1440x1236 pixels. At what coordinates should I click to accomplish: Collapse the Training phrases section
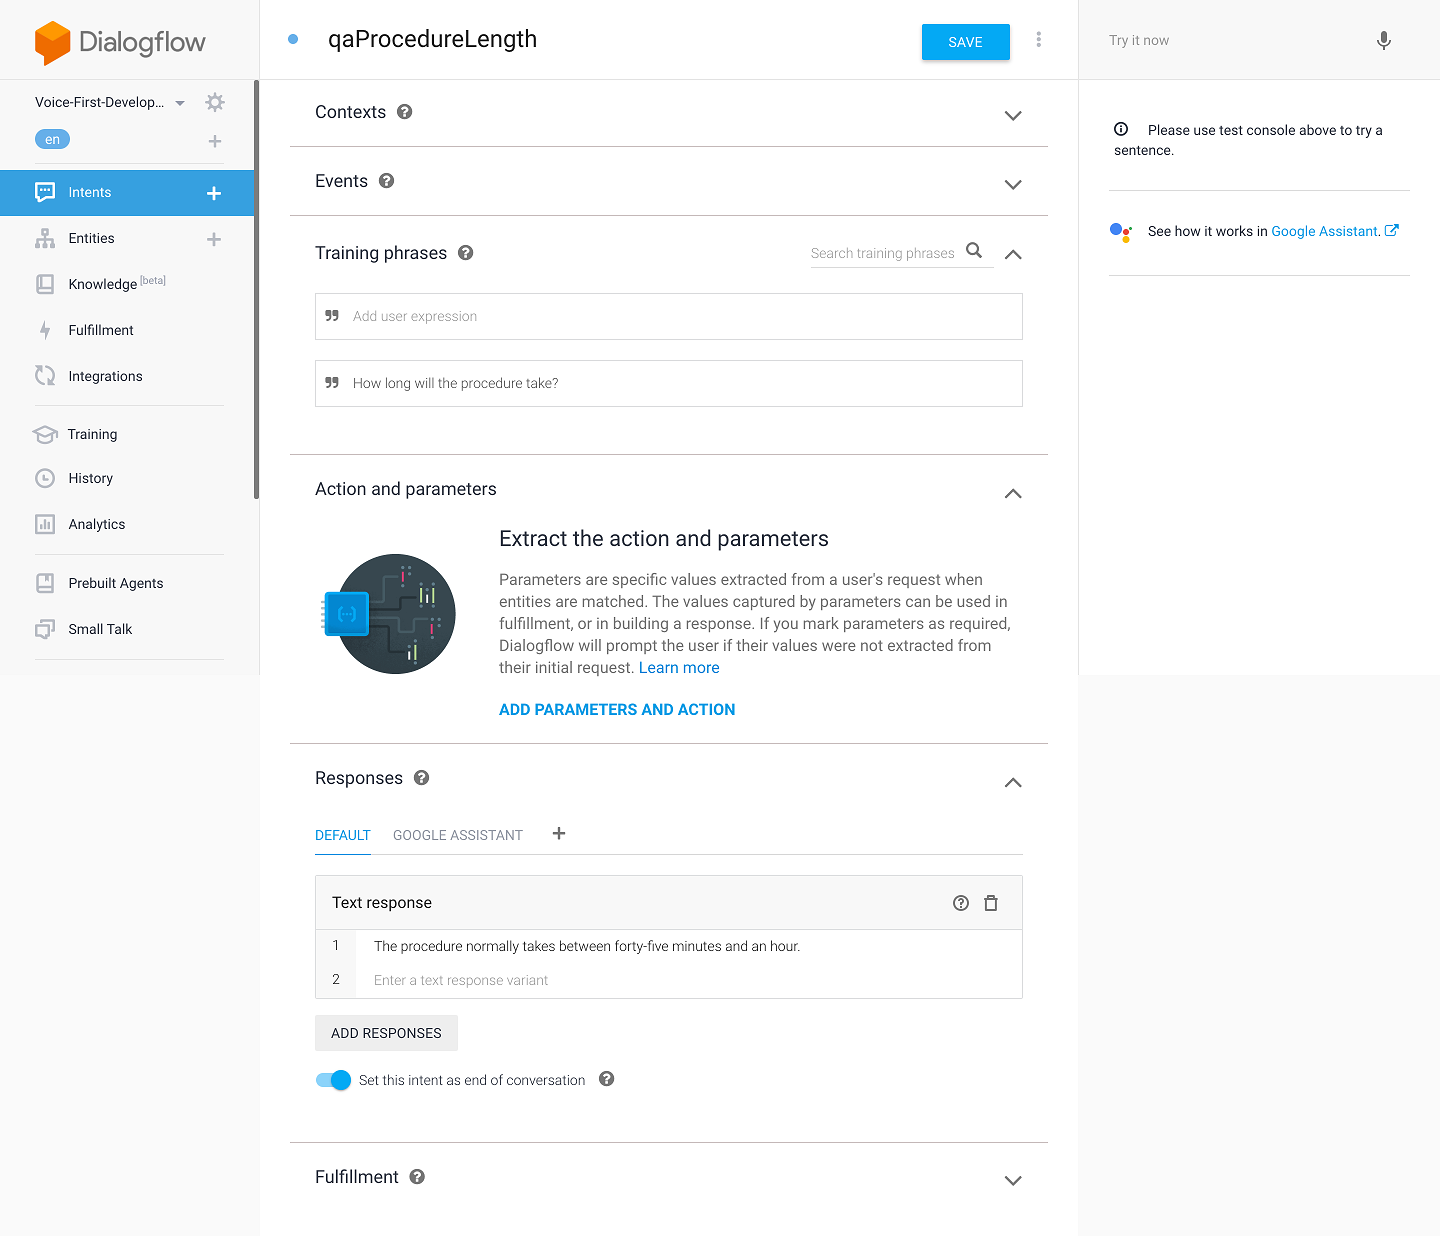(1012, 254)
